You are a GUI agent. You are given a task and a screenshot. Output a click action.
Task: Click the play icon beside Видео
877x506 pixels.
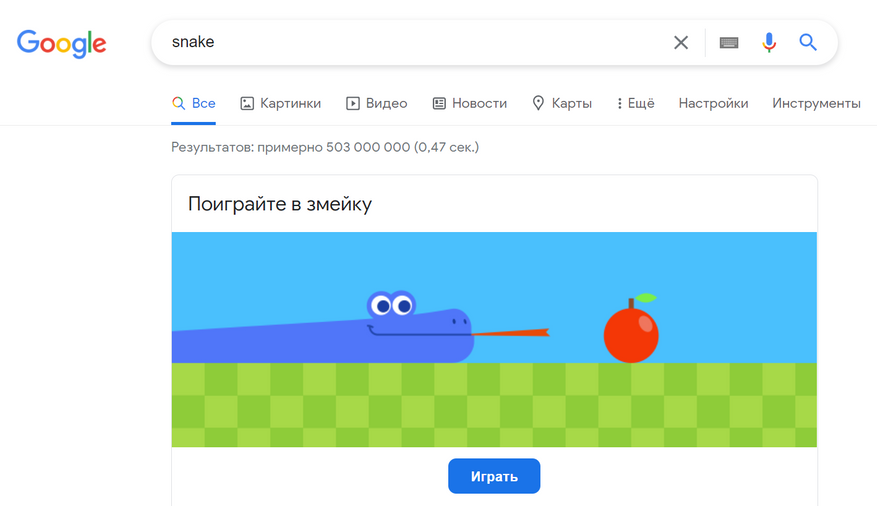coord(353,103)
